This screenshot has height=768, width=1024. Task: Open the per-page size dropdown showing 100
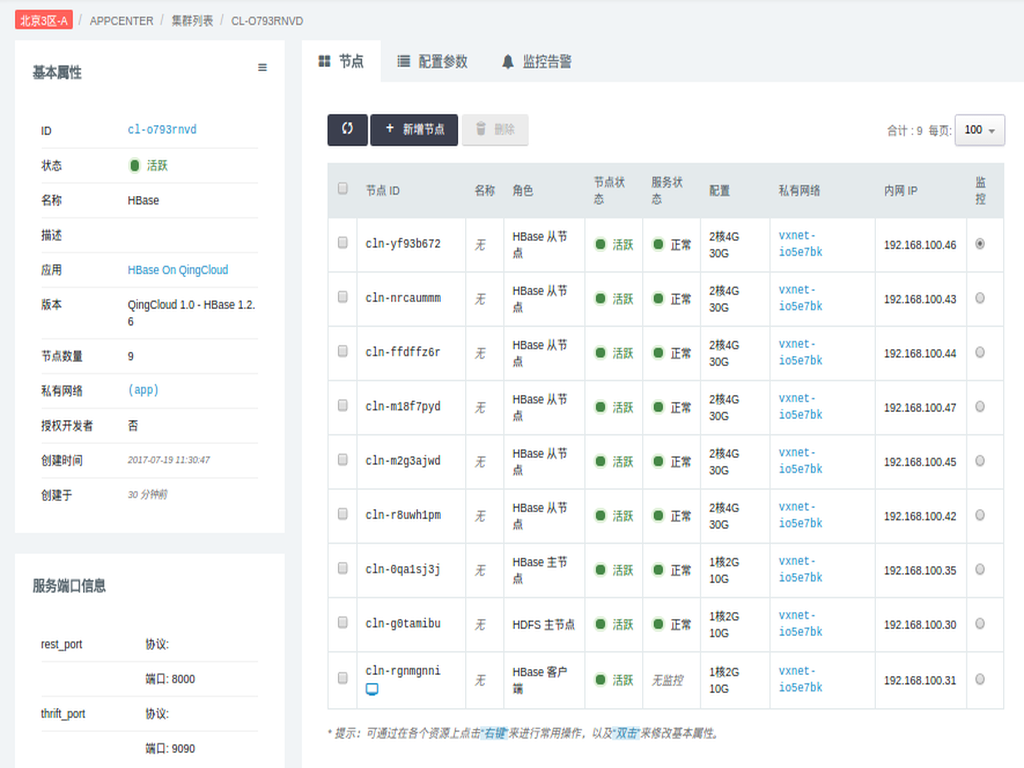point(980,130)
